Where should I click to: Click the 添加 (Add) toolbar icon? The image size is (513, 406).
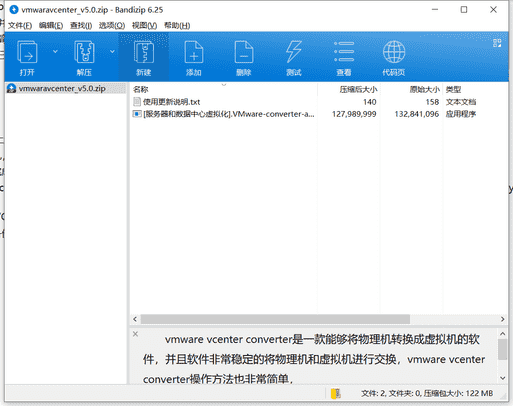coord(194,52)
